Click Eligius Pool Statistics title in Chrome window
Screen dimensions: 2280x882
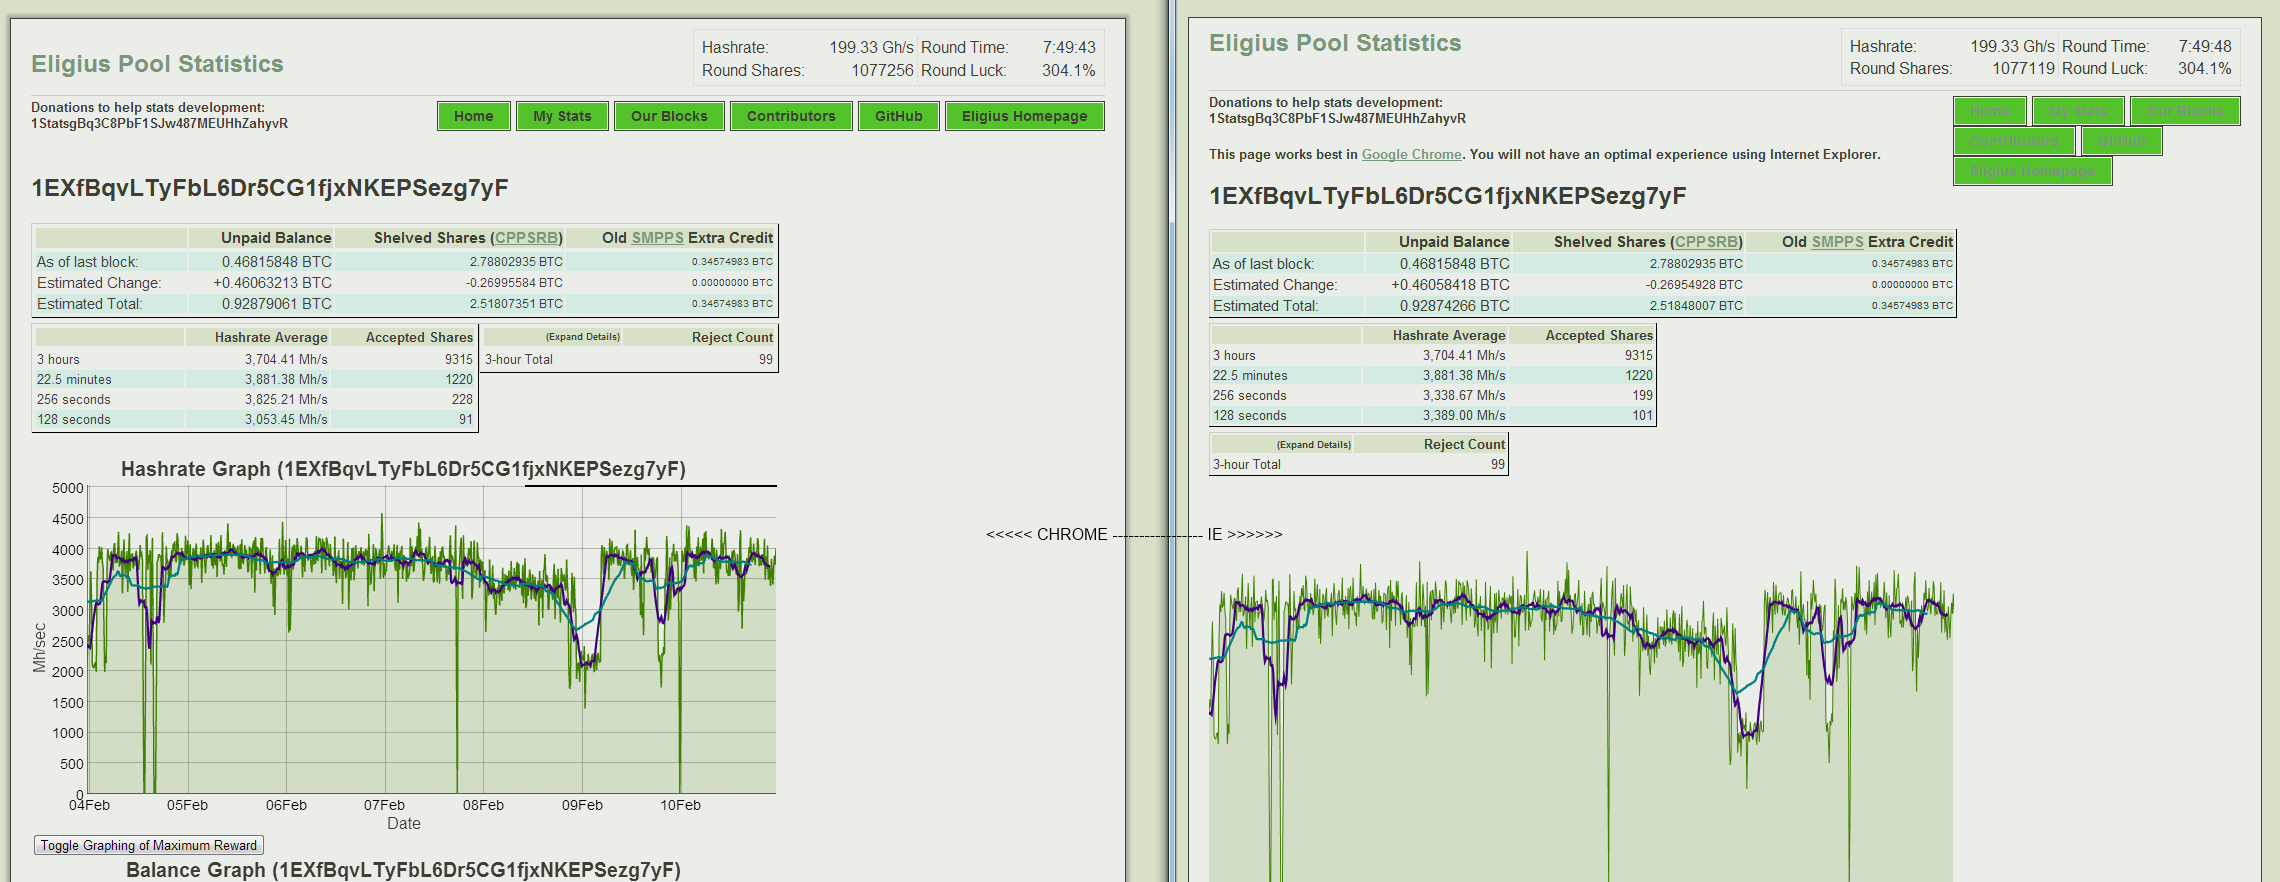(157, 64)
